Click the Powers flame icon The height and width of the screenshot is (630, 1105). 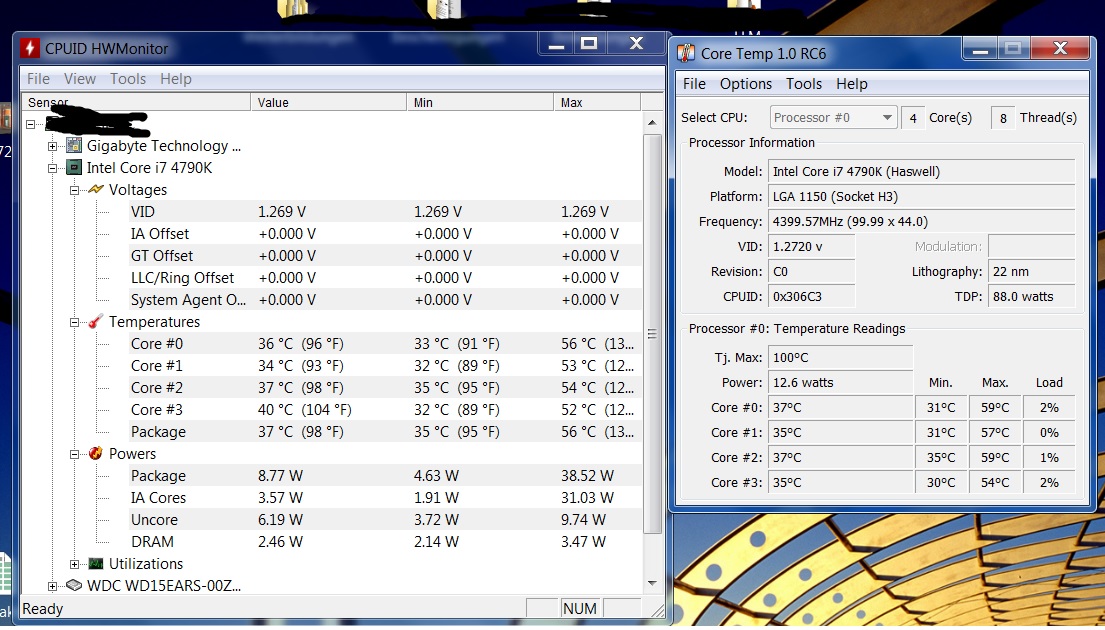pyautogui.click(x=95, y=453)
